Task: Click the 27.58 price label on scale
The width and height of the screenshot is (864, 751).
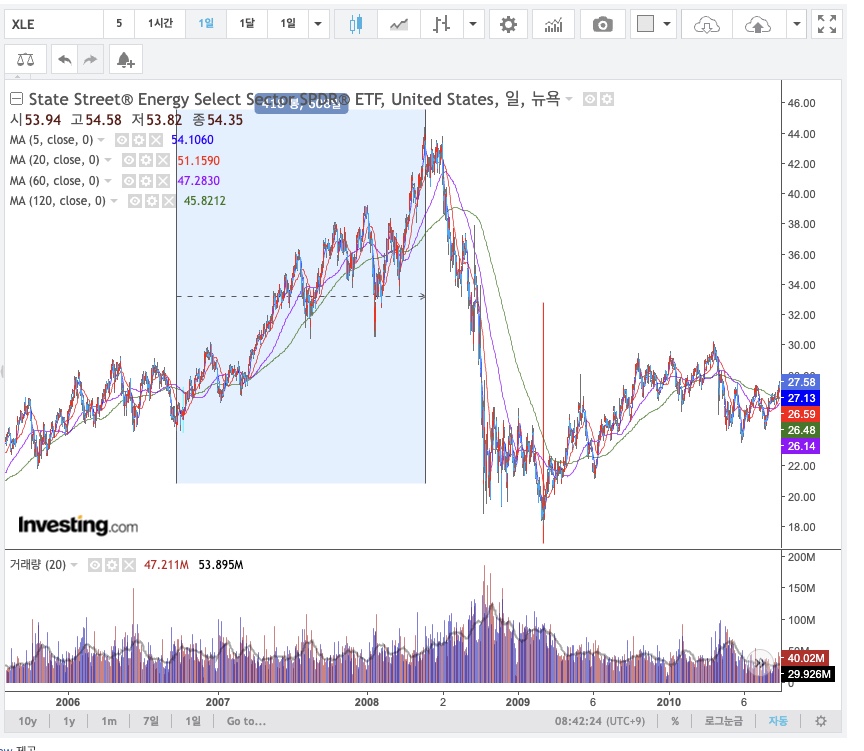Action: pos(801,382)
